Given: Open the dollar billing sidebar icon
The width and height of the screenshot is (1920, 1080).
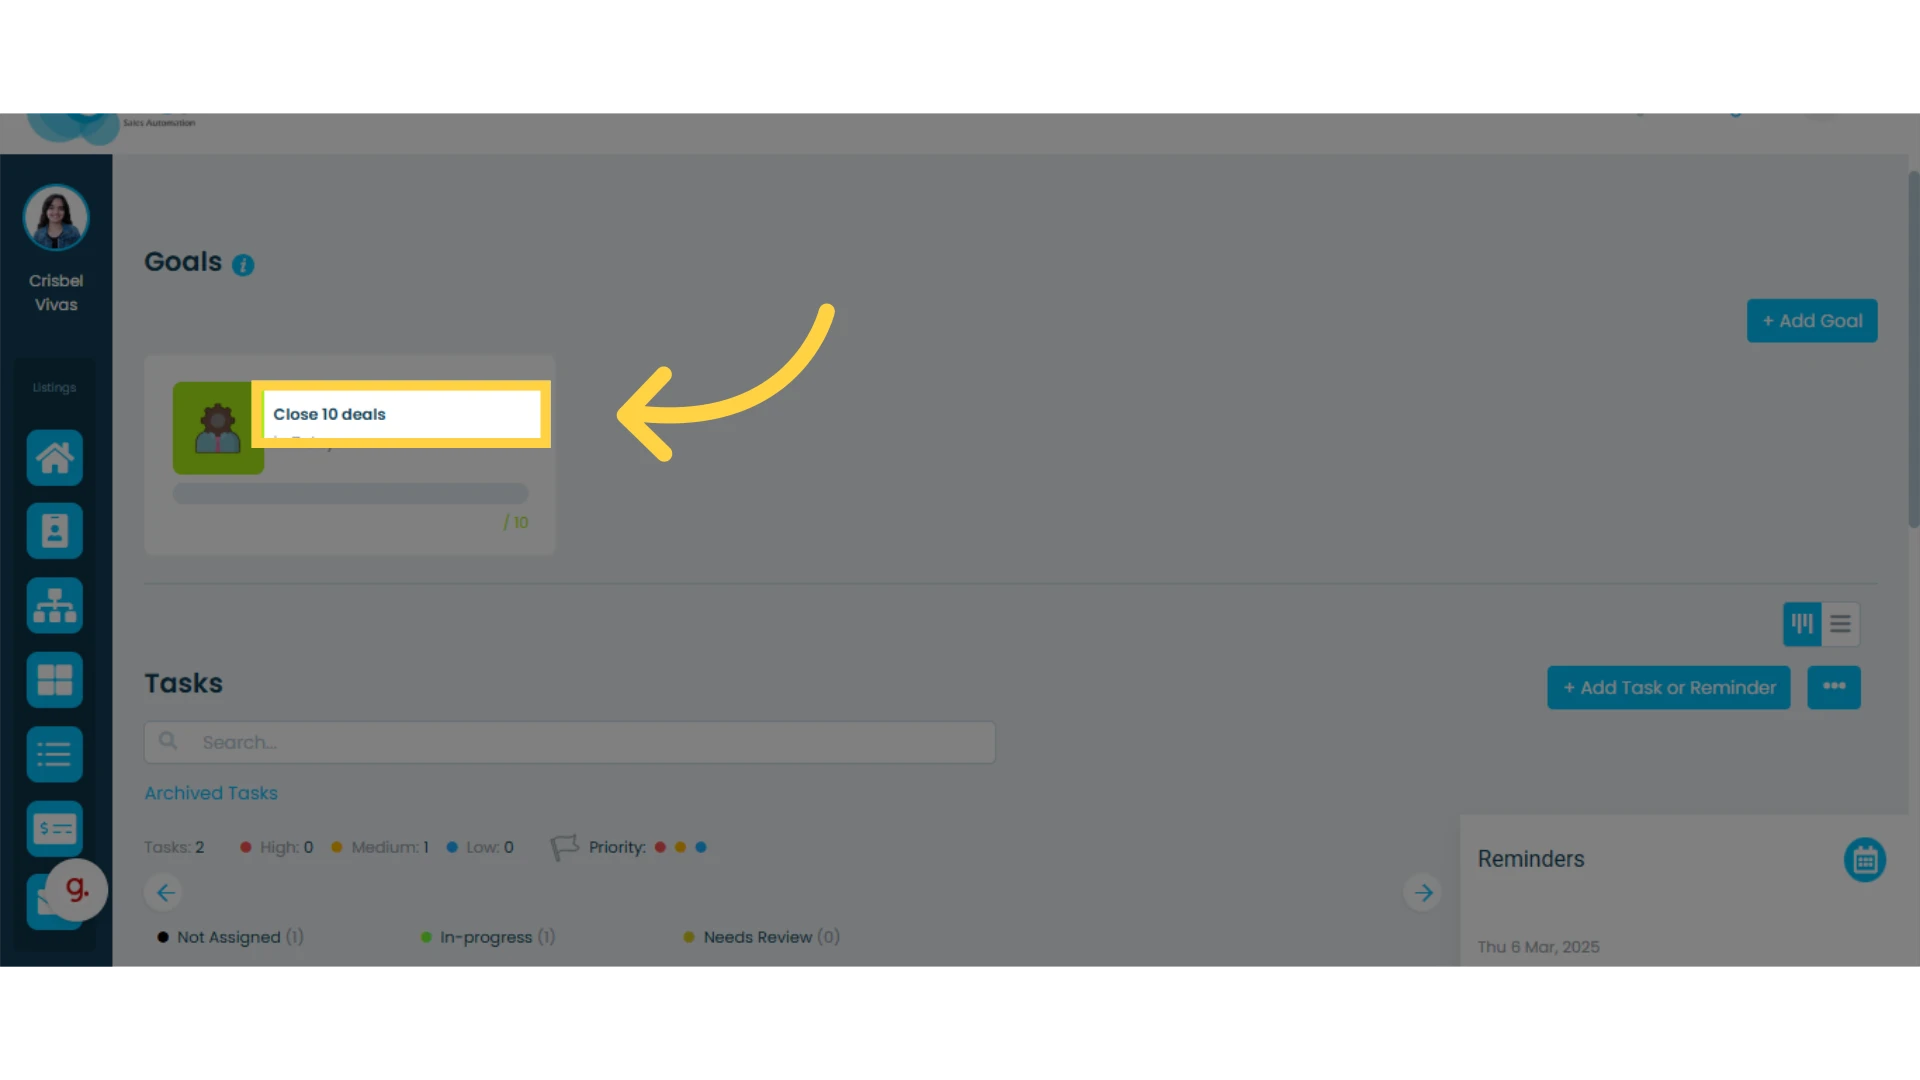Looking at the screenshot, I should (x=55, y=828).
